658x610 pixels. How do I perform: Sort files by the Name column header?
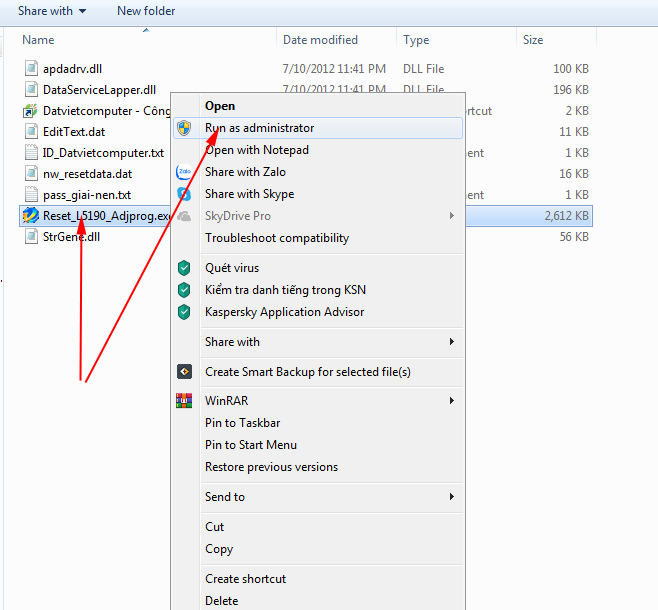click(x=146, y=40)
